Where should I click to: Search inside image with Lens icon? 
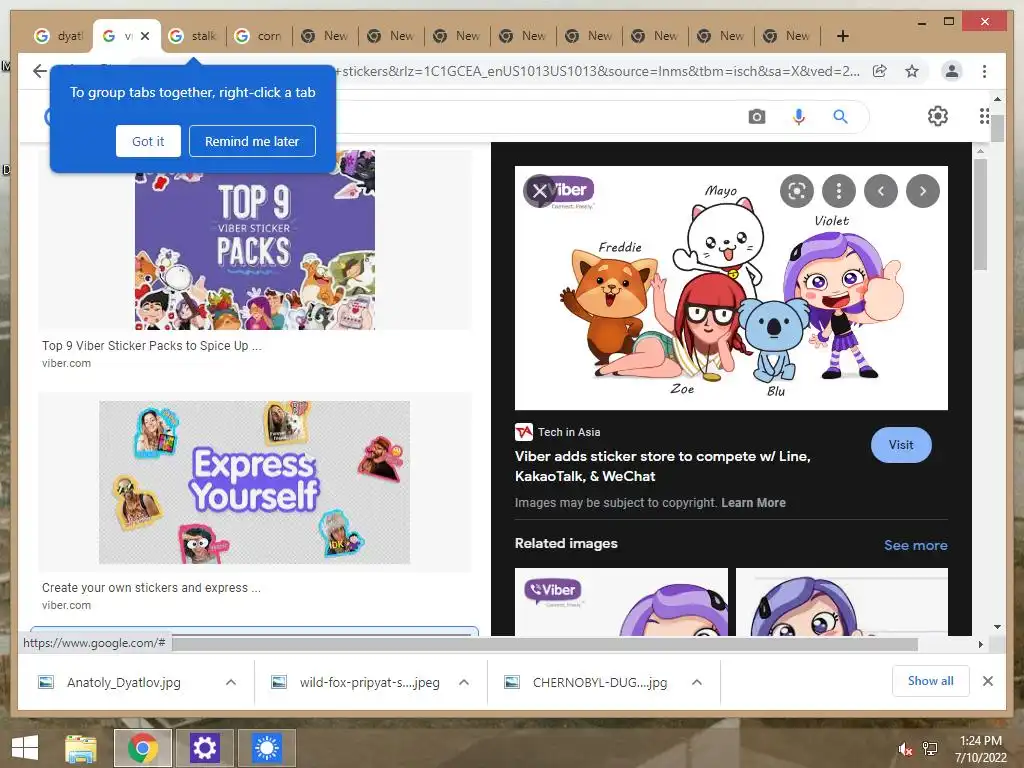tap(797, 191)
